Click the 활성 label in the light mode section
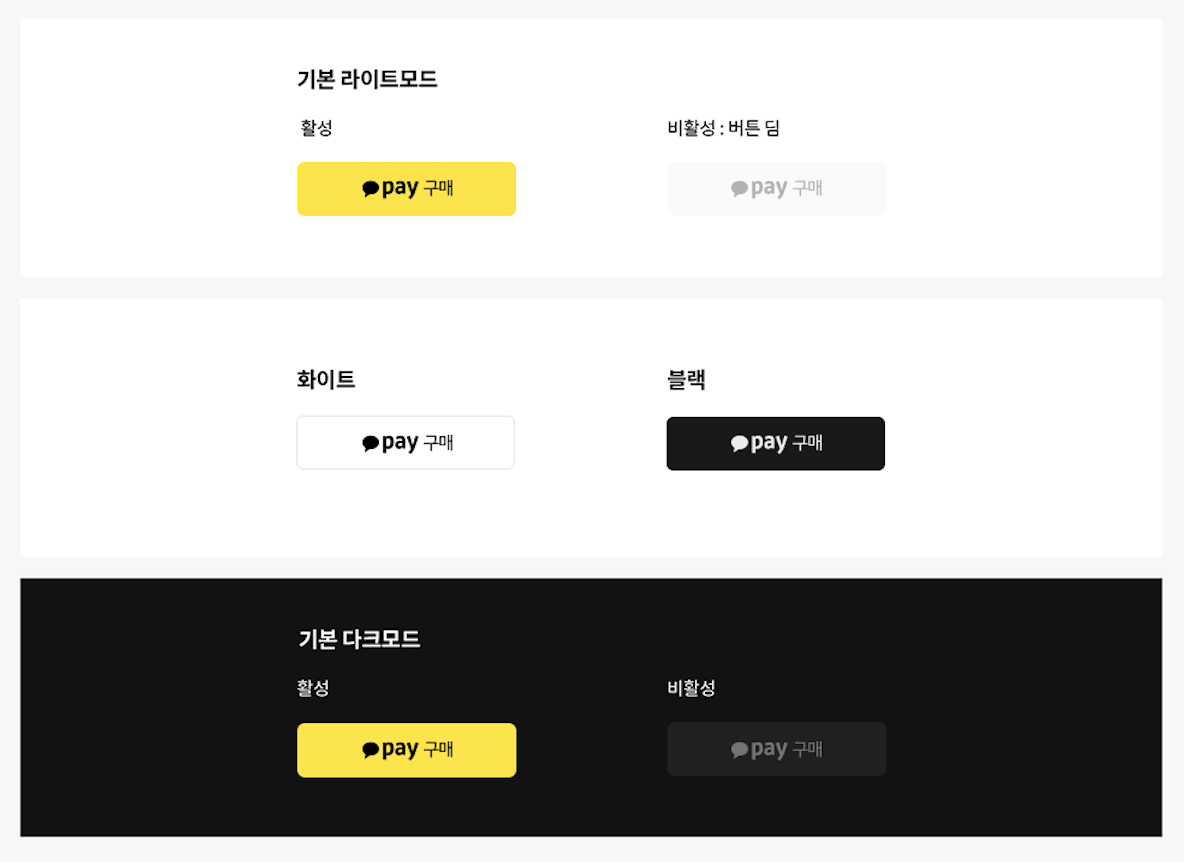The height and width of the screenshot is (862, 1184). coord(316,128)
